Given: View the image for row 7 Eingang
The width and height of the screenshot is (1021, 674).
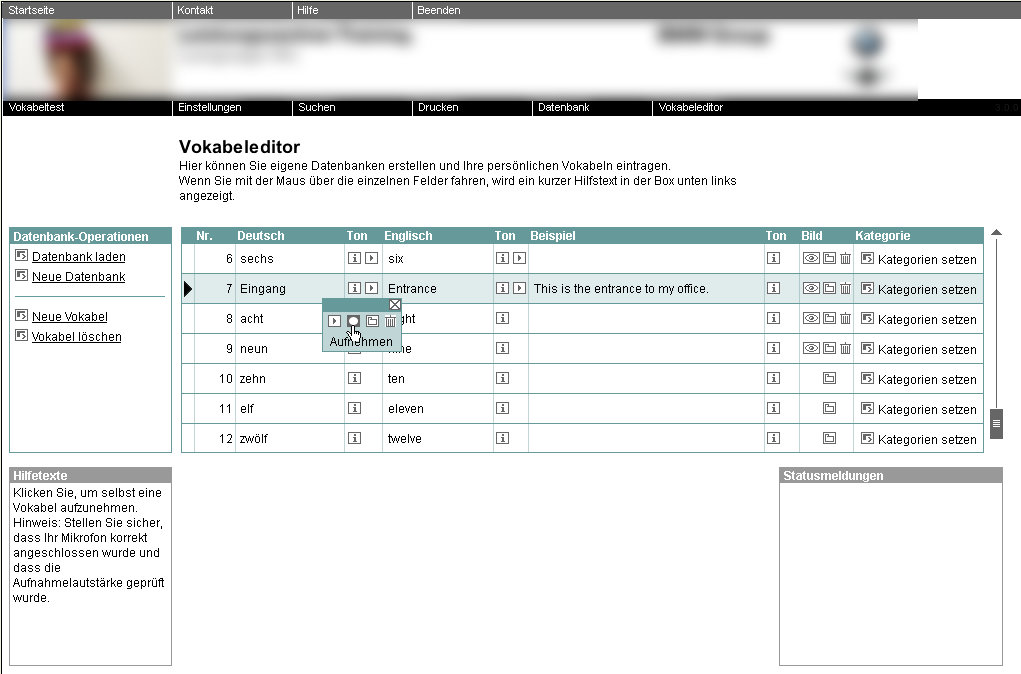Looking at the screenshot, I should (811, 289).
